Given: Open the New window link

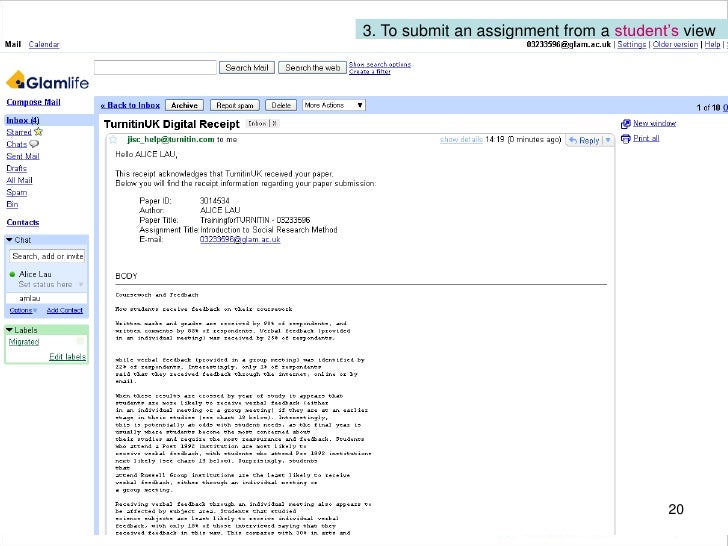Looking at the screenshot, I should coord(655,124).
